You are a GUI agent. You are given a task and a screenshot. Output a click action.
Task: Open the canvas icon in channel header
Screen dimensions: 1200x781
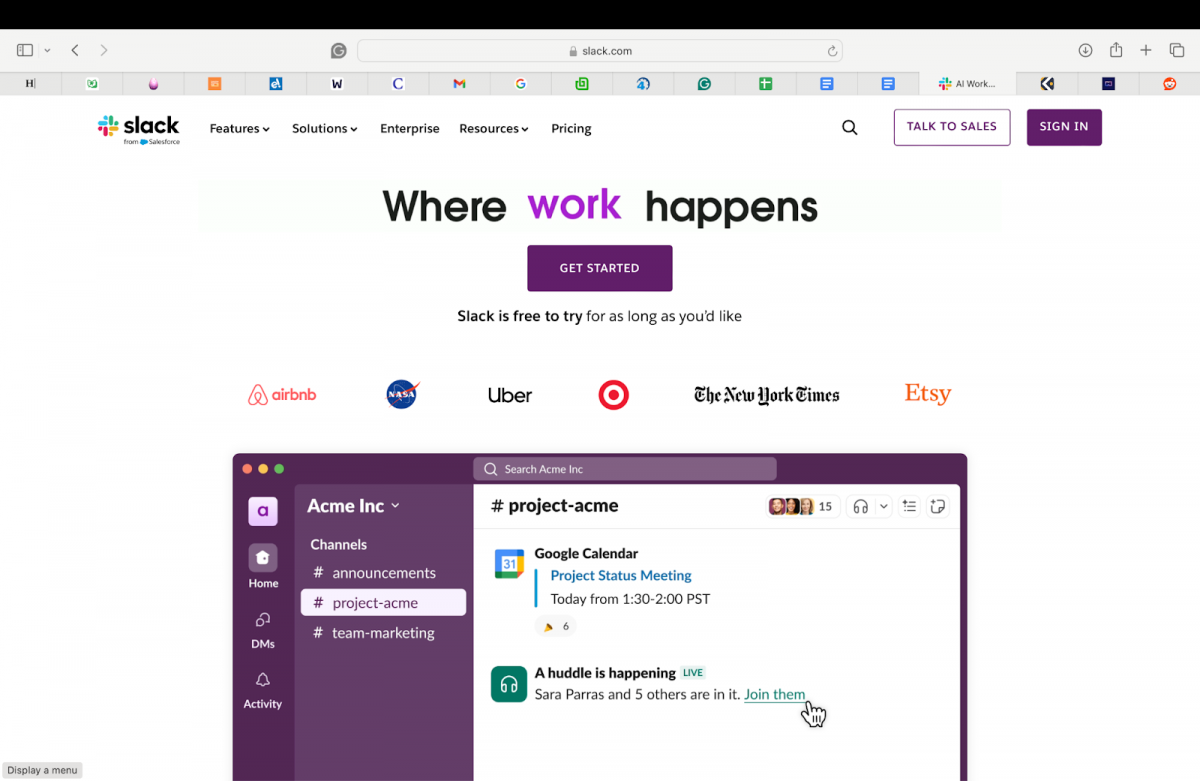click(x=937, y=506)
